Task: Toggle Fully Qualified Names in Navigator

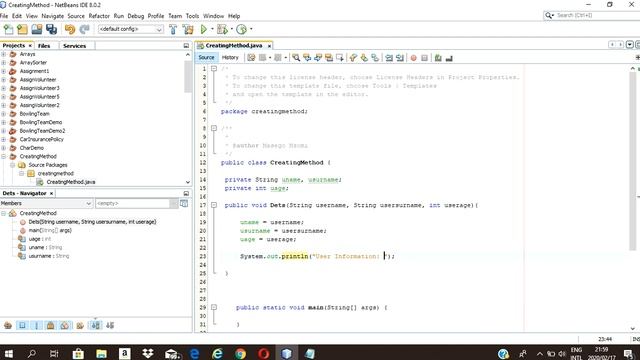Action: click(80, 325)
